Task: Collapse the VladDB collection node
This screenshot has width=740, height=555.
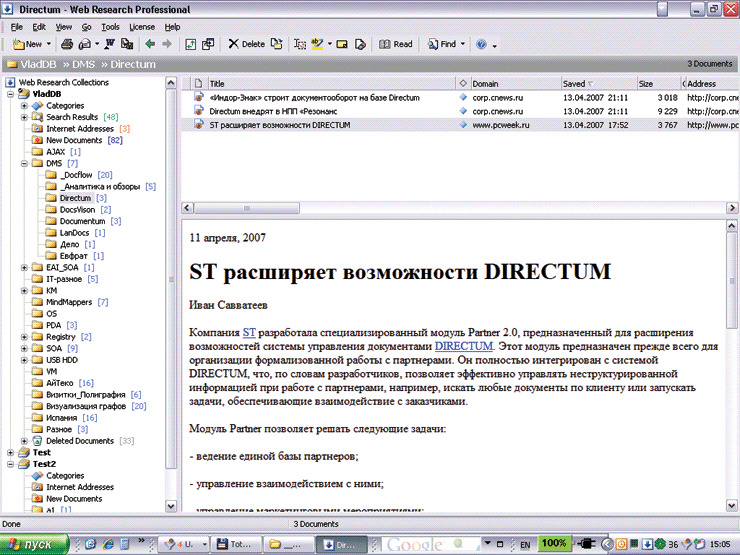Action: 10,94
